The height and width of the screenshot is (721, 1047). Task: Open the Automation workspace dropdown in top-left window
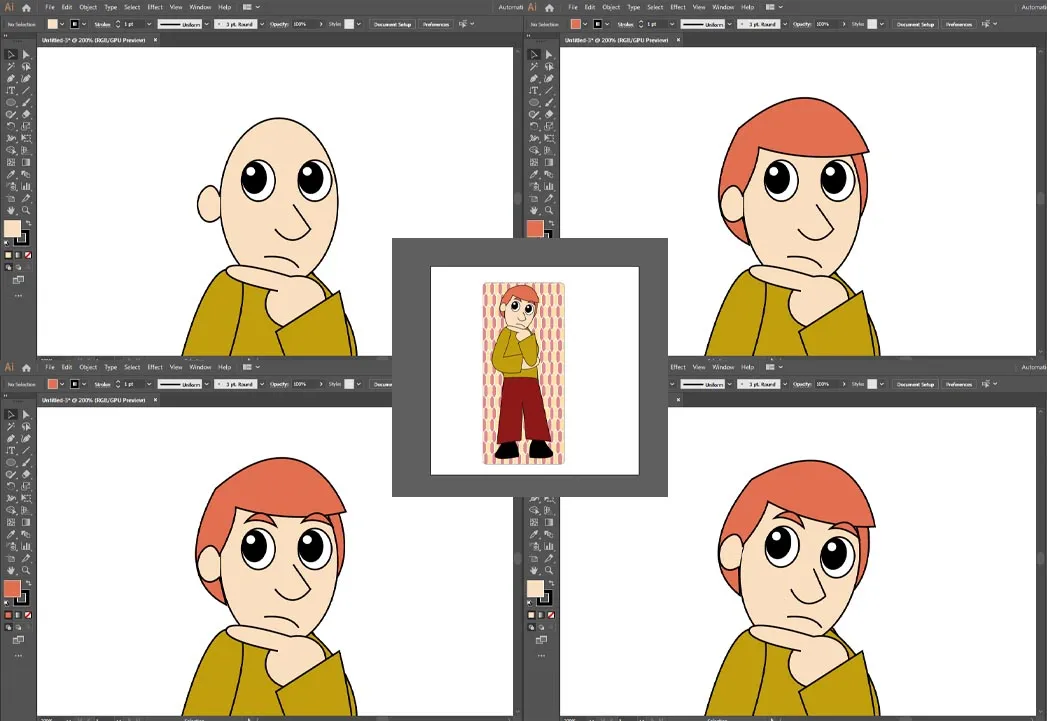511,7
